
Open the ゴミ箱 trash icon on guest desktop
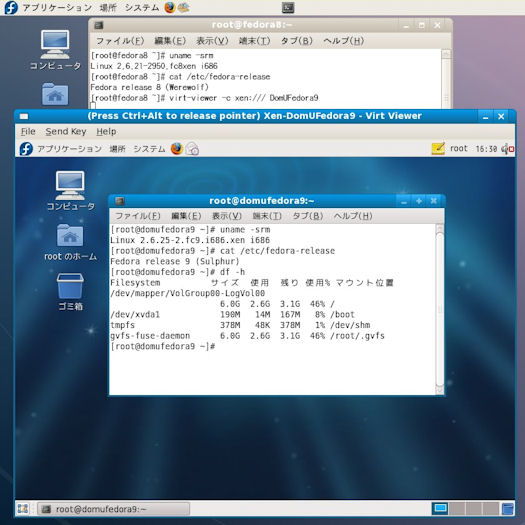pos(70,292)
